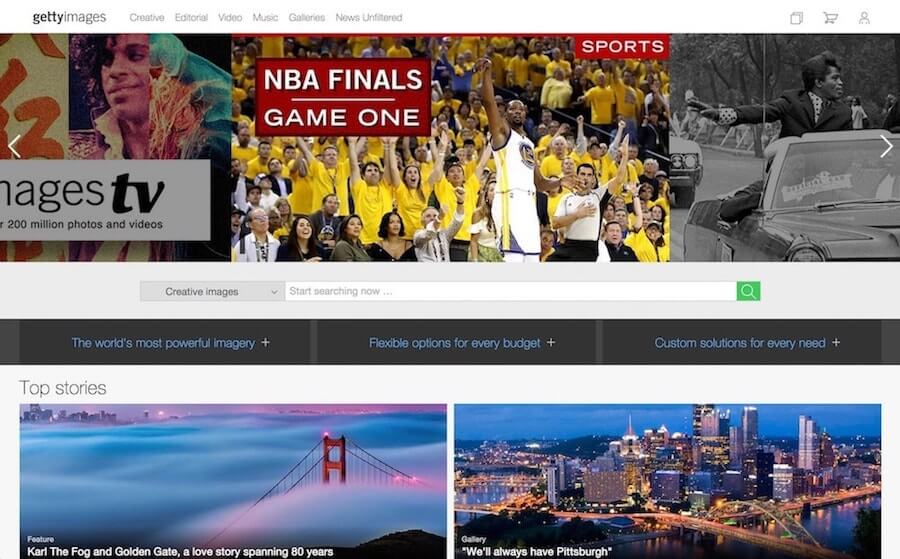Open the NBA Finals Game One banner
The width and height of the screenshot is (900, 559).
(343, 97)
